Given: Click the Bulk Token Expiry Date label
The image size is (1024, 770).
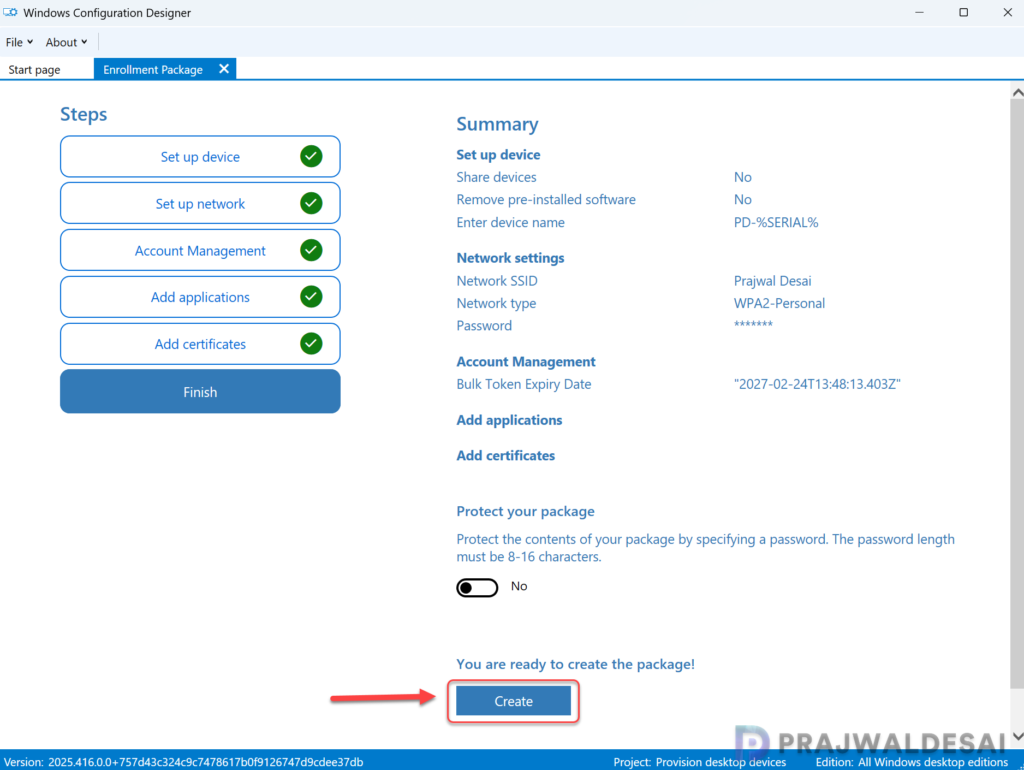Looking at the screenshot, I should click(x=524, y=384).
